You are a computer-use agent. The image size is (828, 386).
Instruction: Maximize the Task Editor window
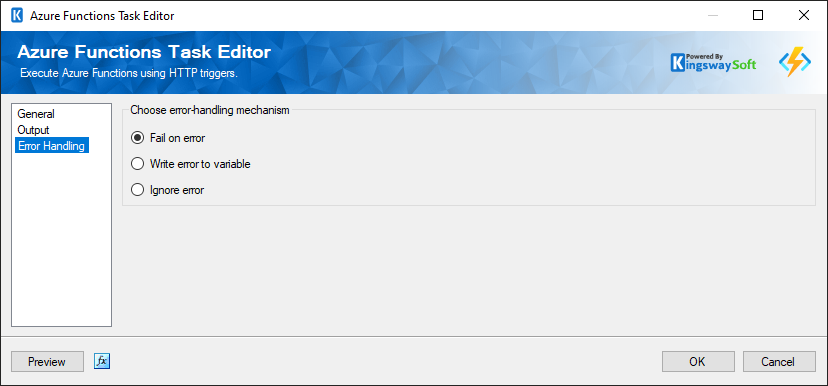[x=758, y=15]
